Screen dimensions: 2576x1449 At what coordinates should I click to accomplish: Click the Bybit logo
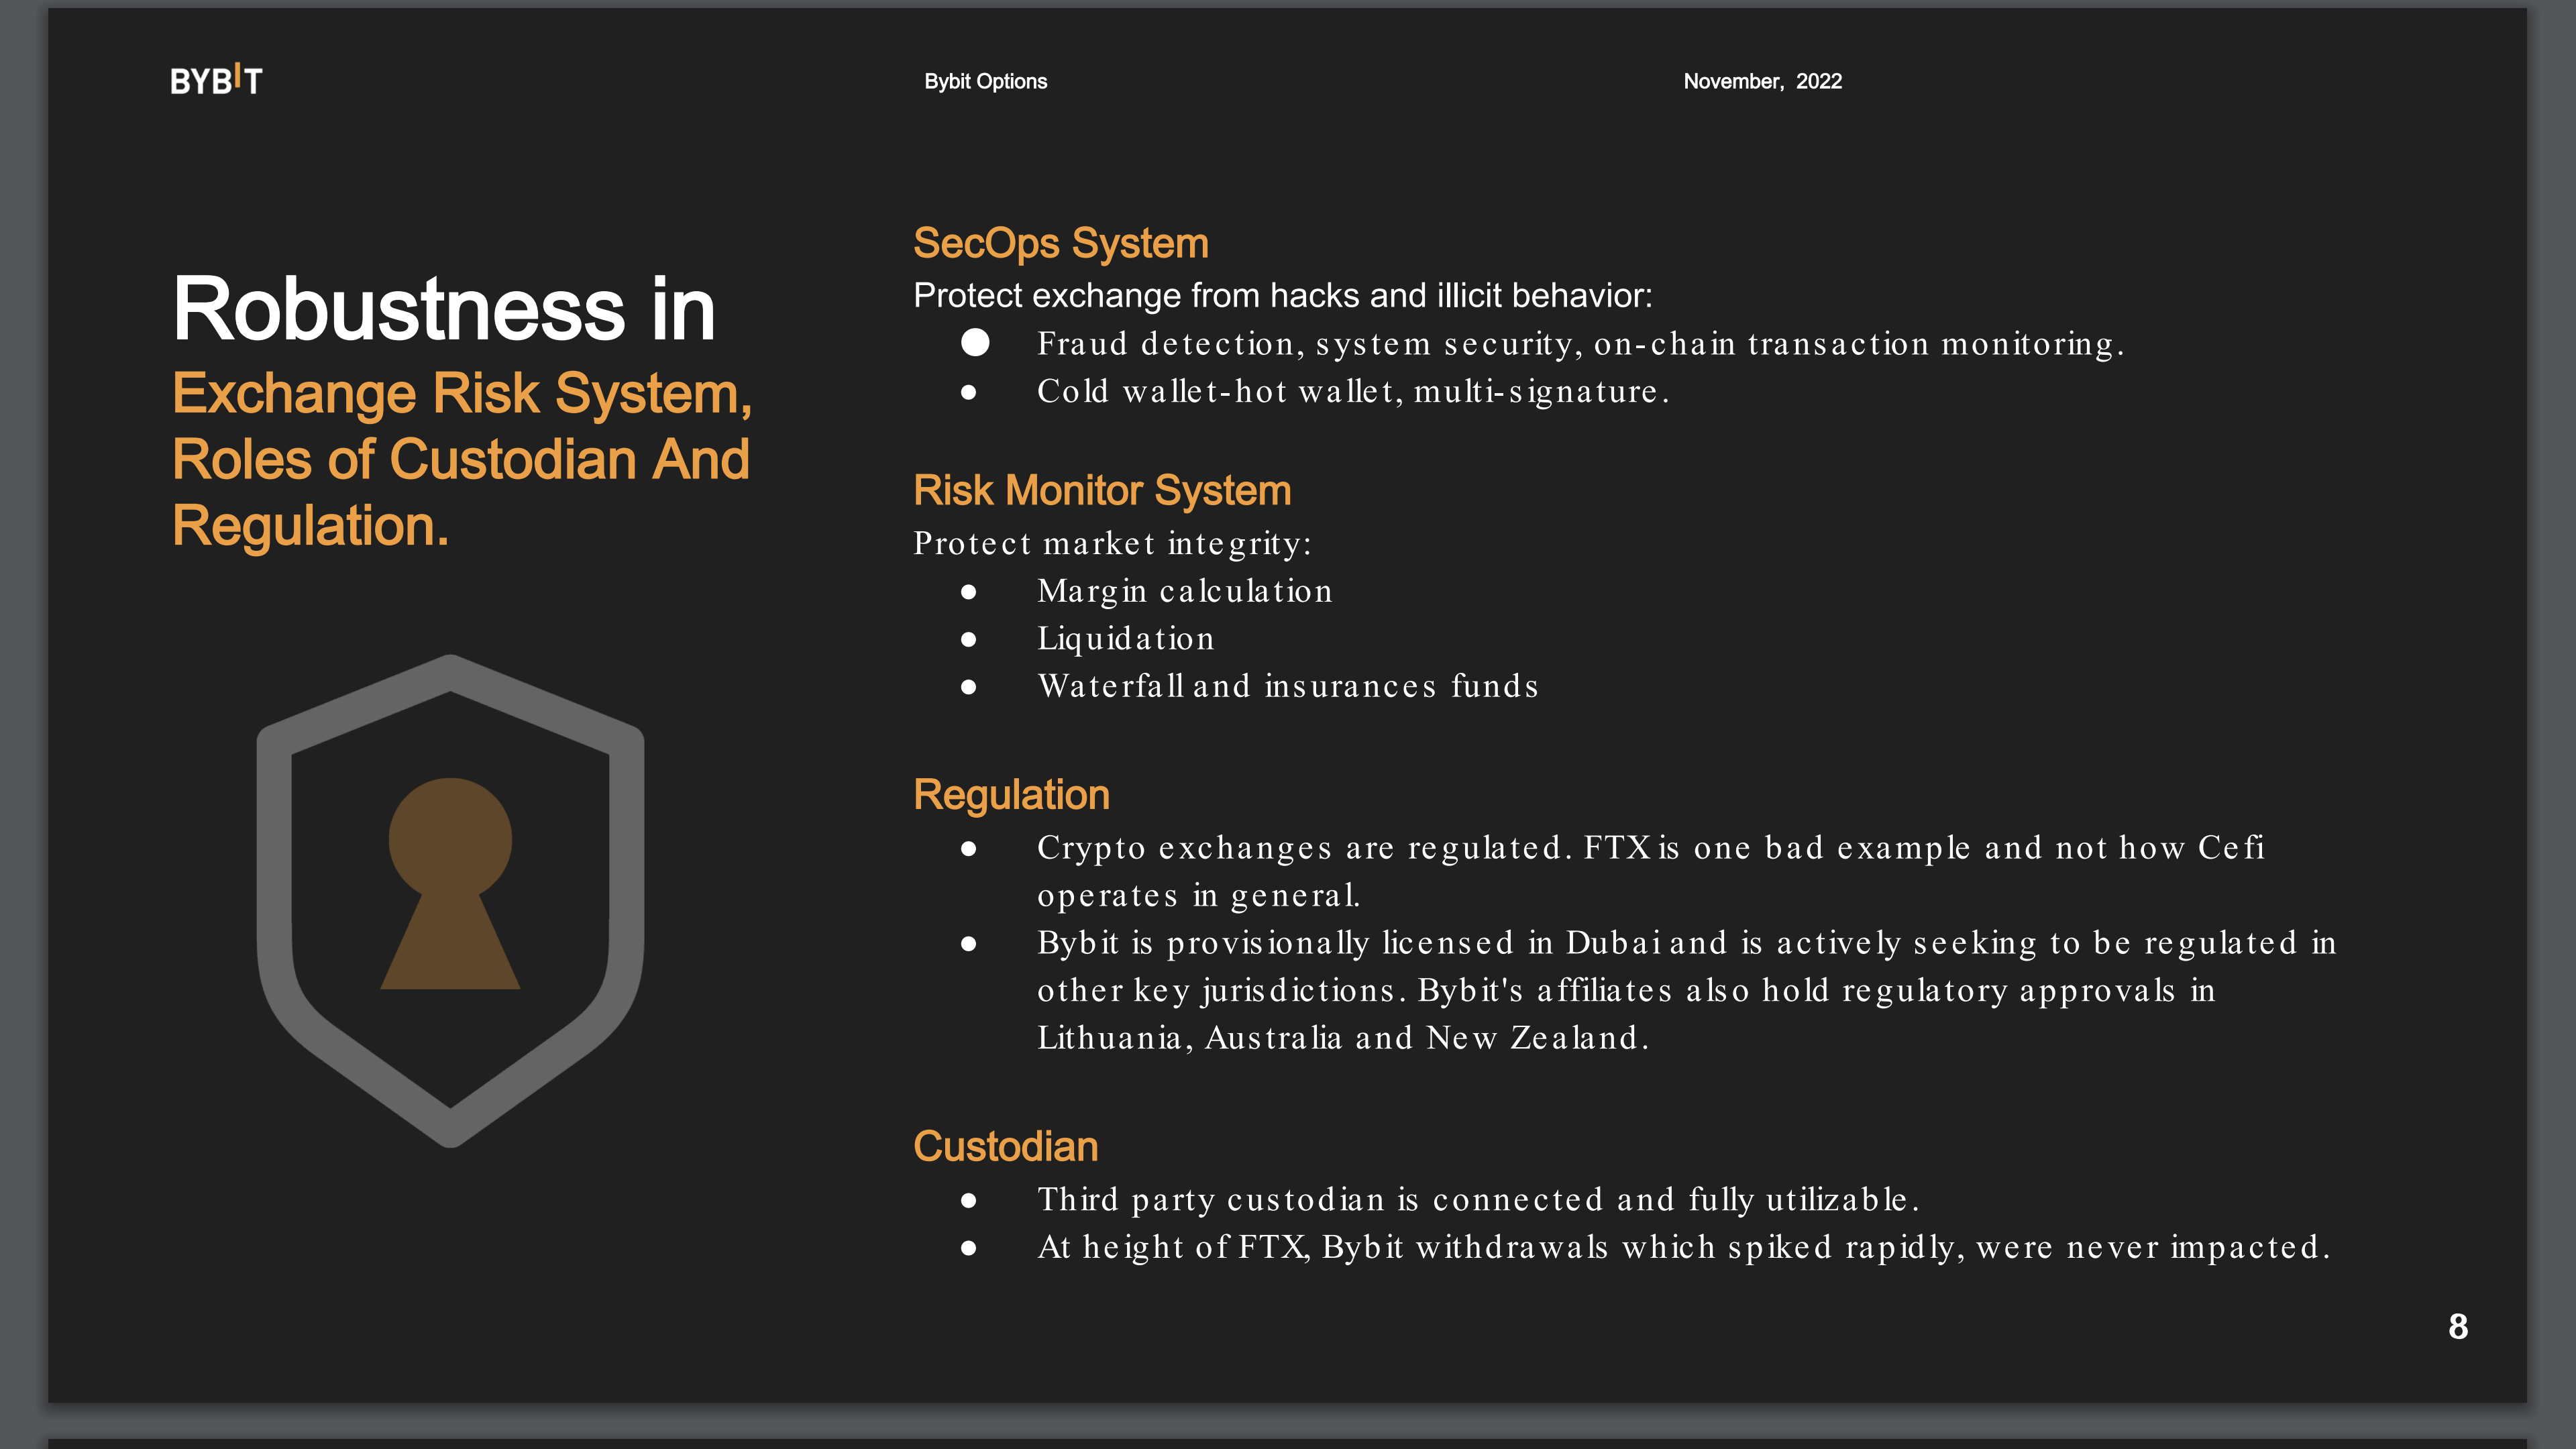216,79
